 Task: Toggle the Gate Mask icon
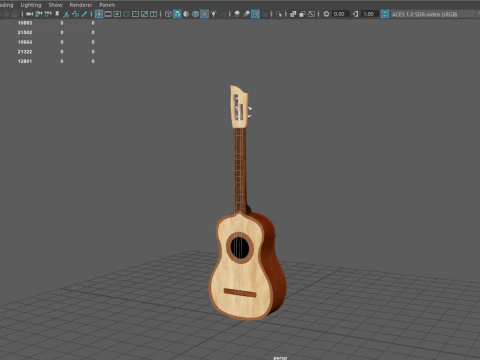pos(126,14)
